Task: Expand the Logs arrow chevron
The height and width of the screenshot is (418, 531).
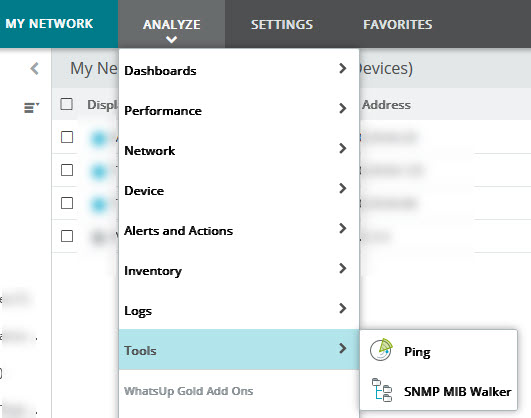Action: tap(342, 308)
